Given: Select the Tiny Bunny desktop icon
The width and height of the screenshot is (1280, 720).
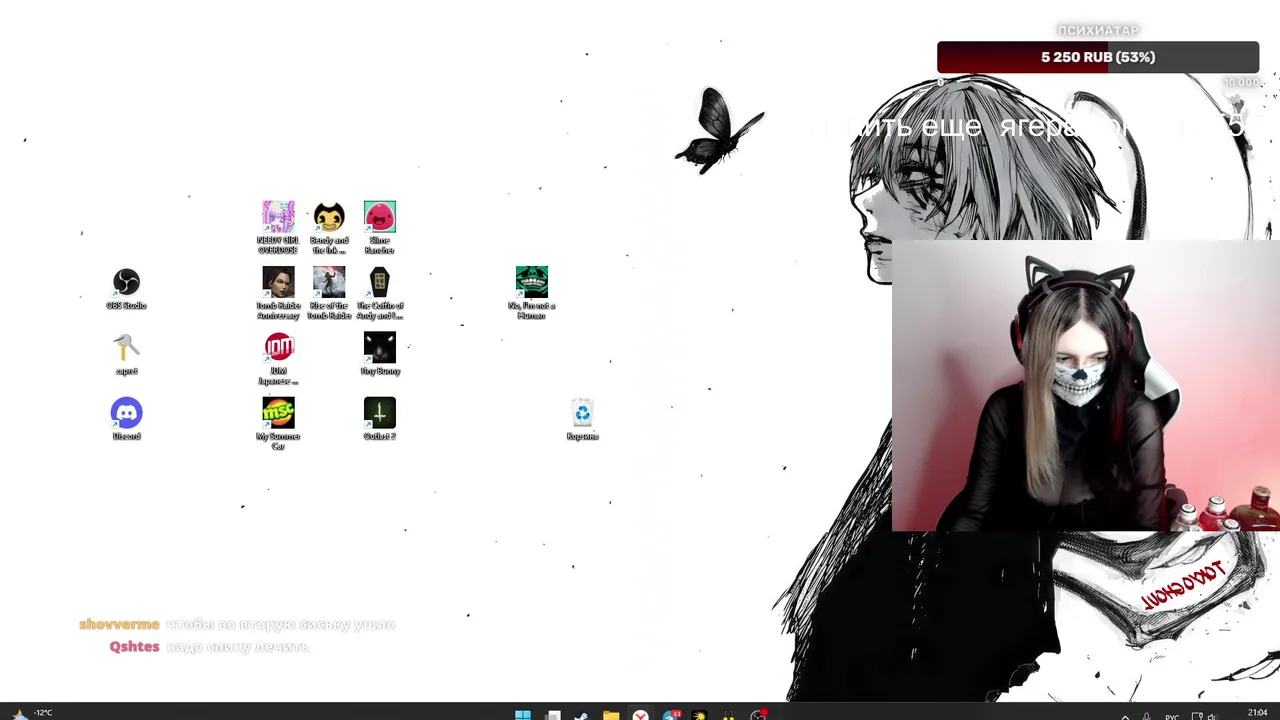Looking at the screenshot, I should pyautogui.click(x=380, y=354).
